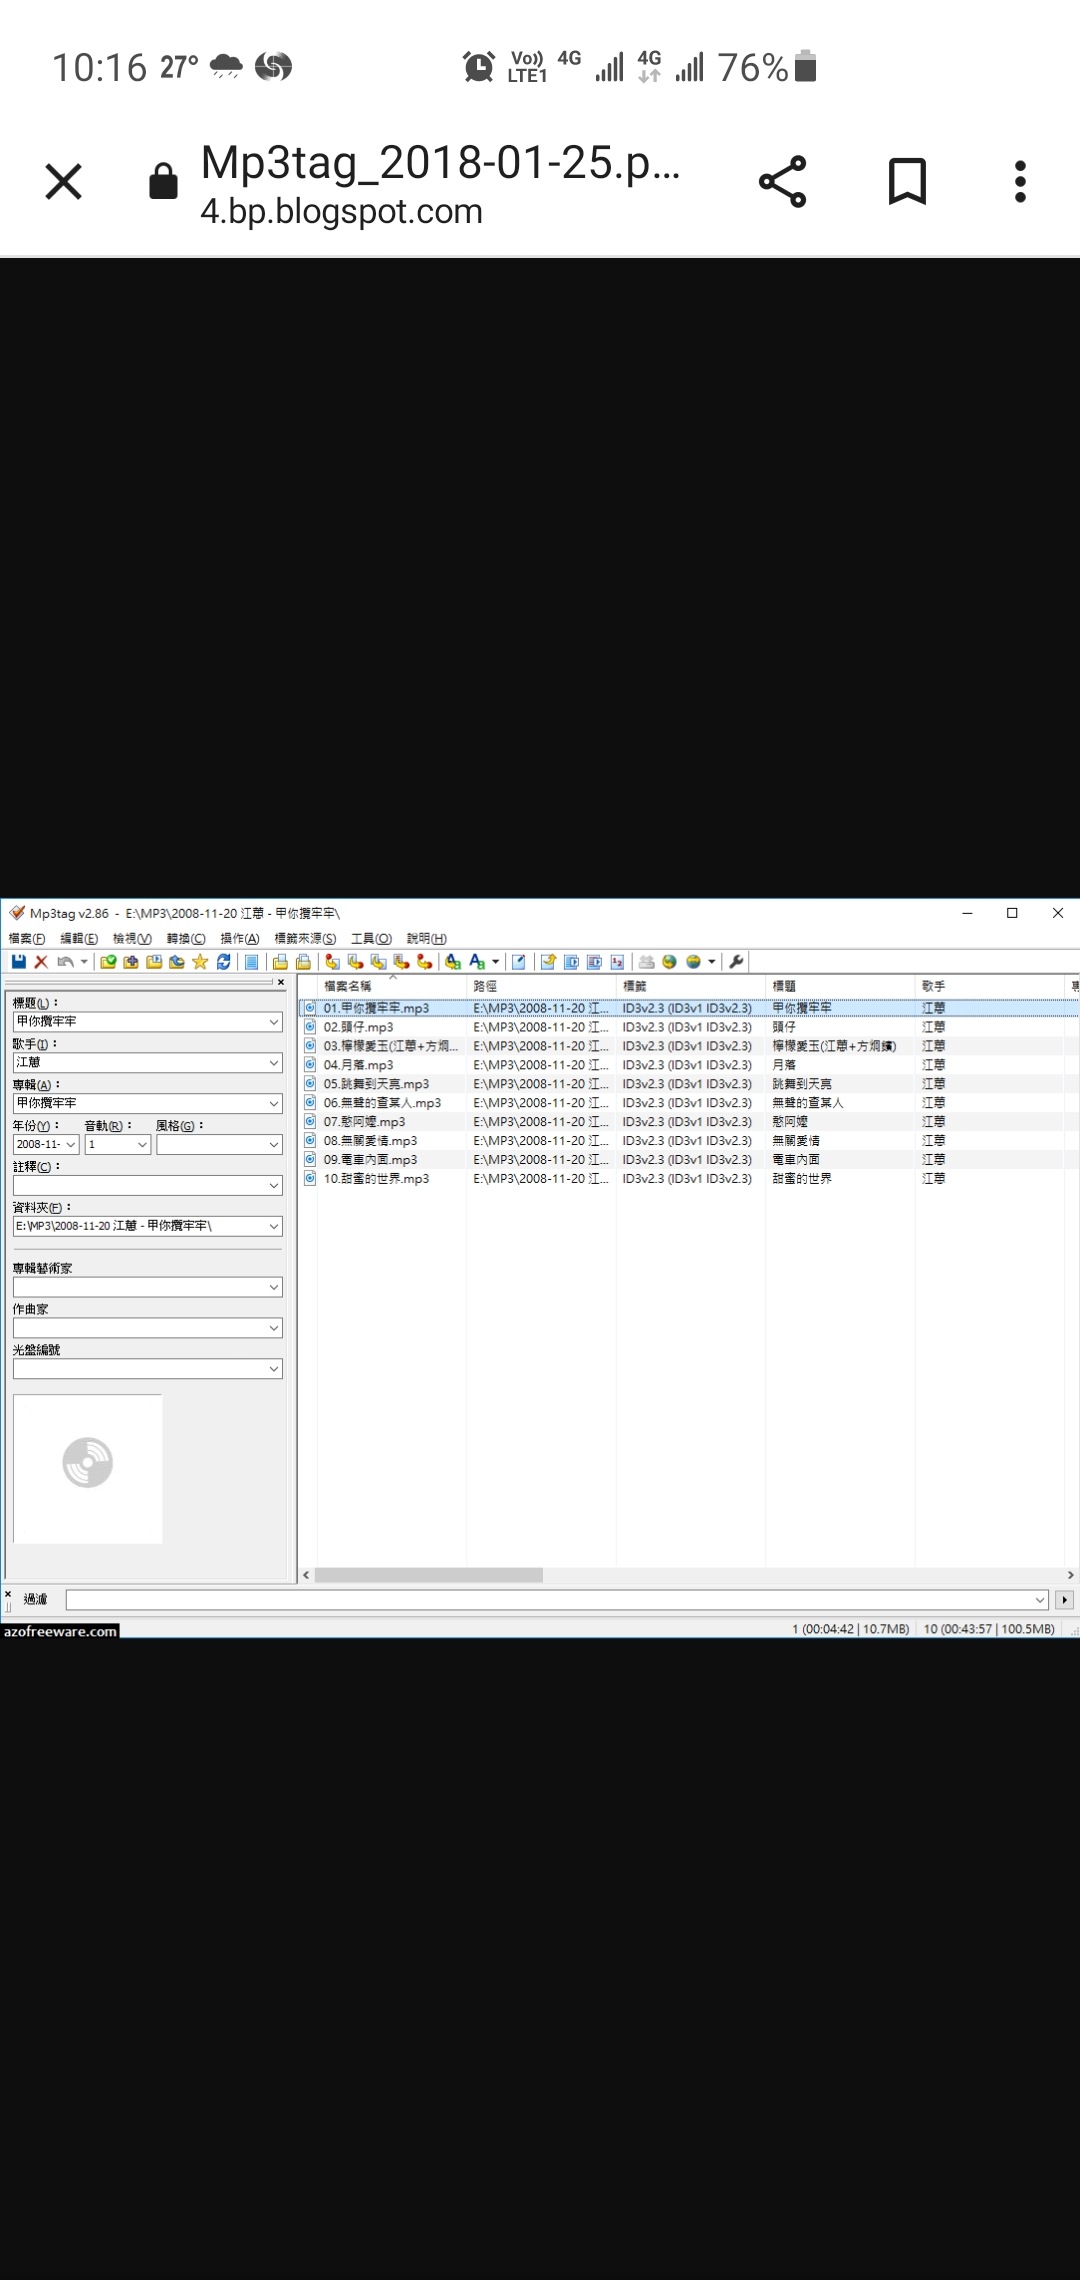
Task: Click the Save tag floppy disk icon
Action: point(18,962)
